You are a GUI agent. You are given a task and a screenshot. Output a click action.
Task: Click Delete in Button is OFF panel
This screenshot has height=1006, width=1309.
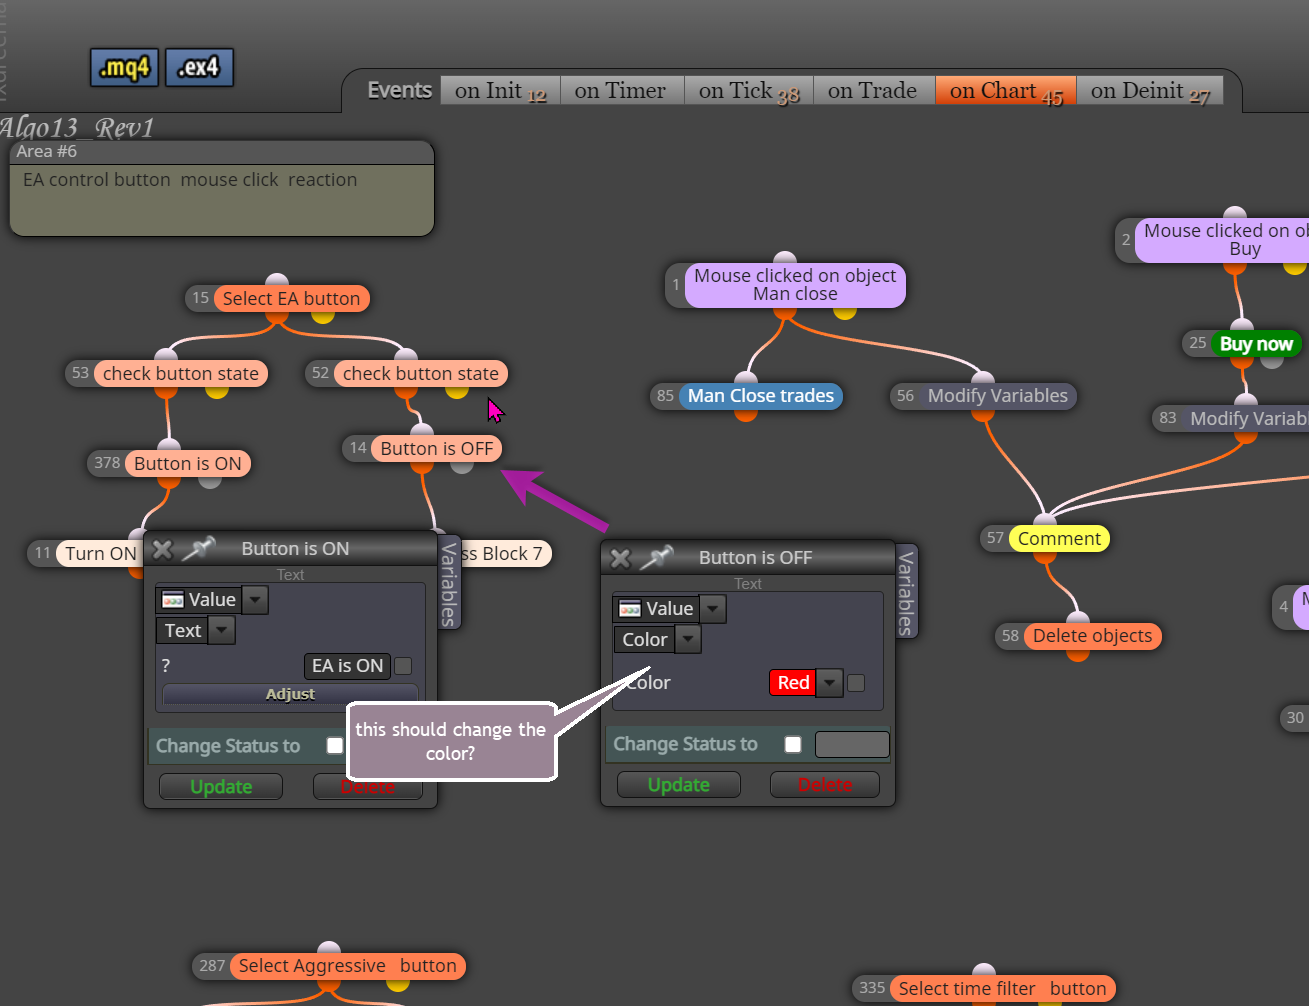point(825,785)
